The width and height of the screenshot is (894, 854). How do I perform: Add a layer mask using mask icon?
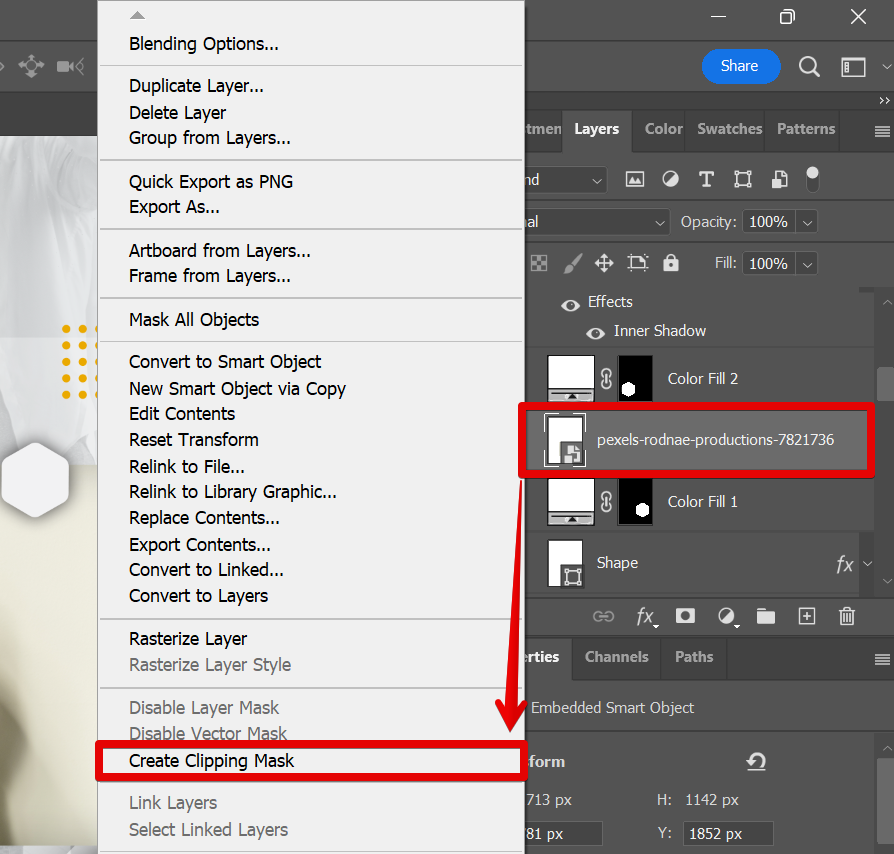[x=685, y=617]
